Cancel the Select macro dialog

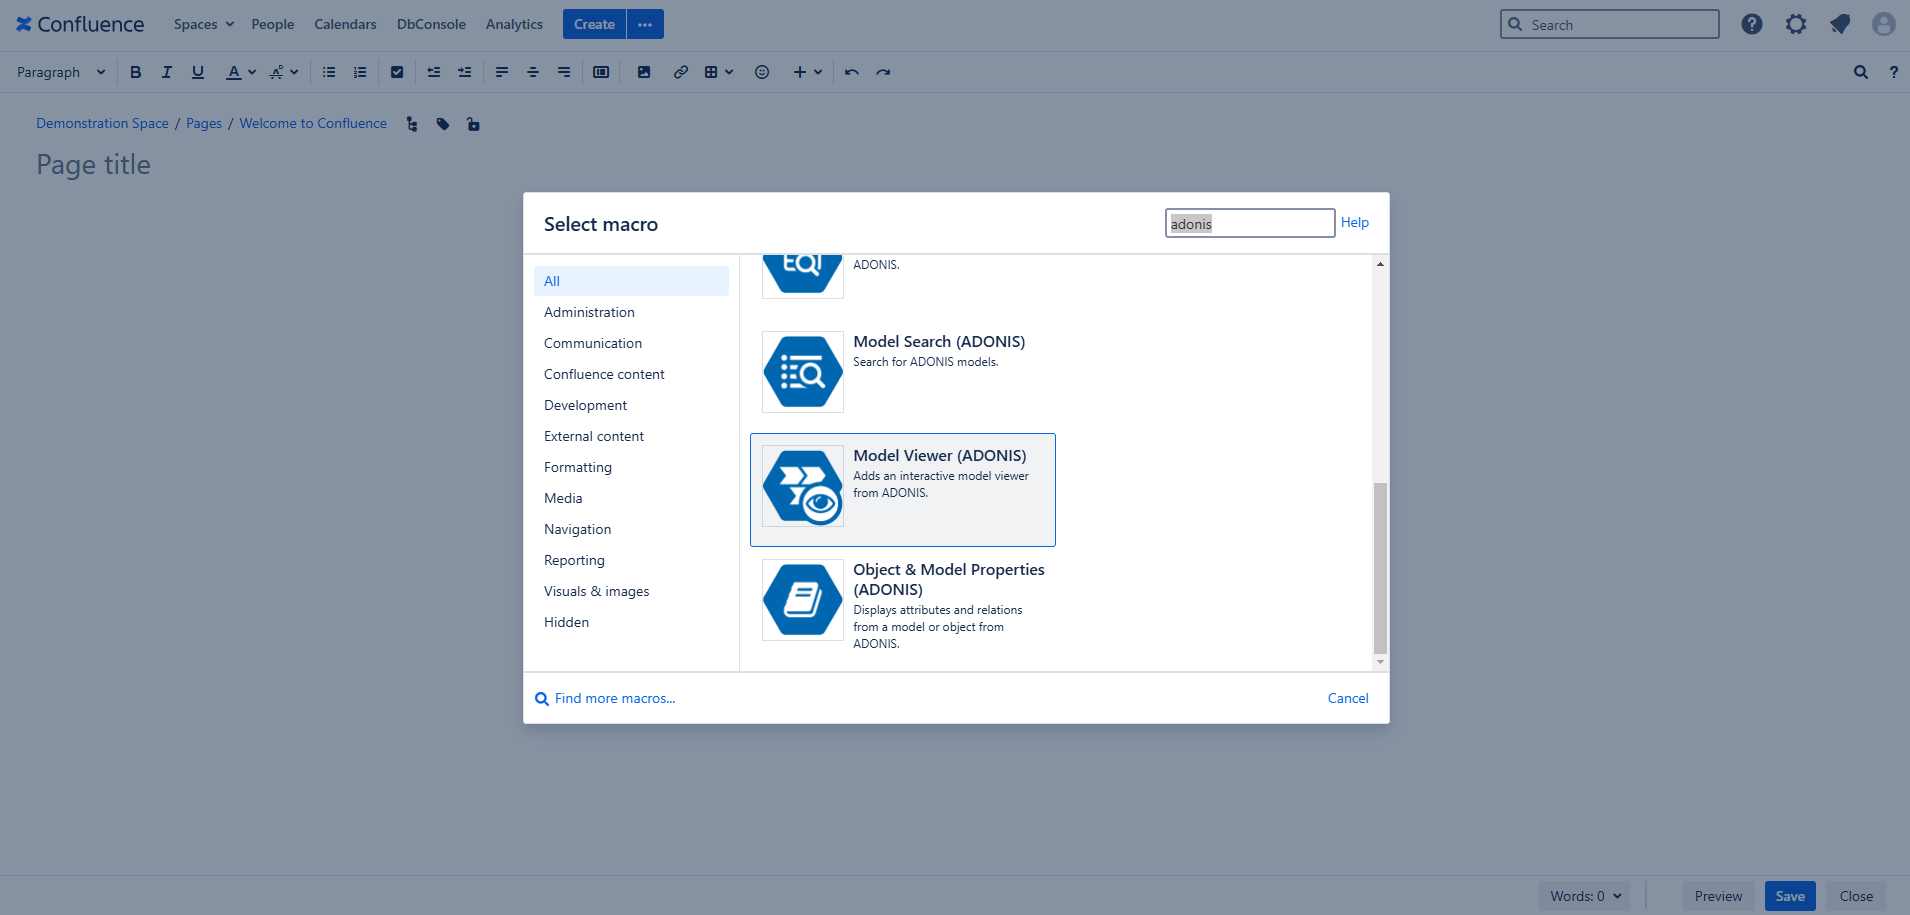point(1347,698)
